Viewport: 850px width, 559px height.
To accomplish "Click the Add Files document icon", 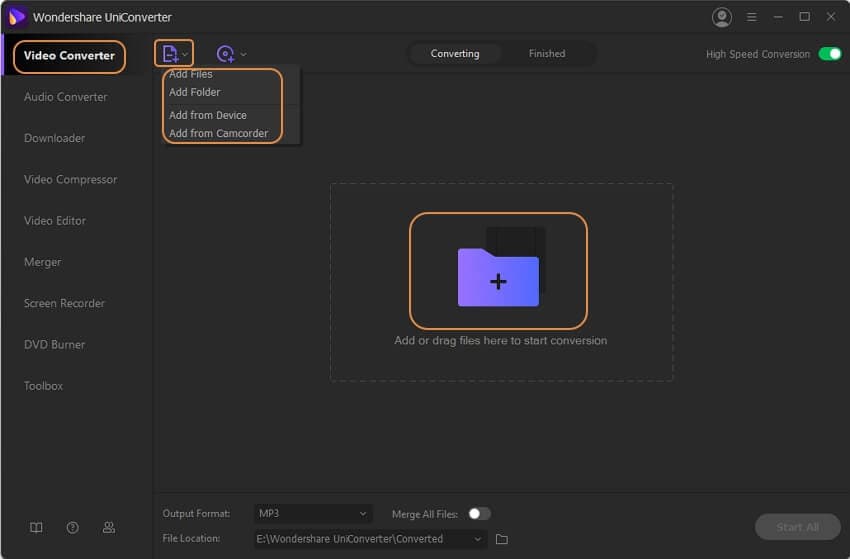I will point(170,54).
